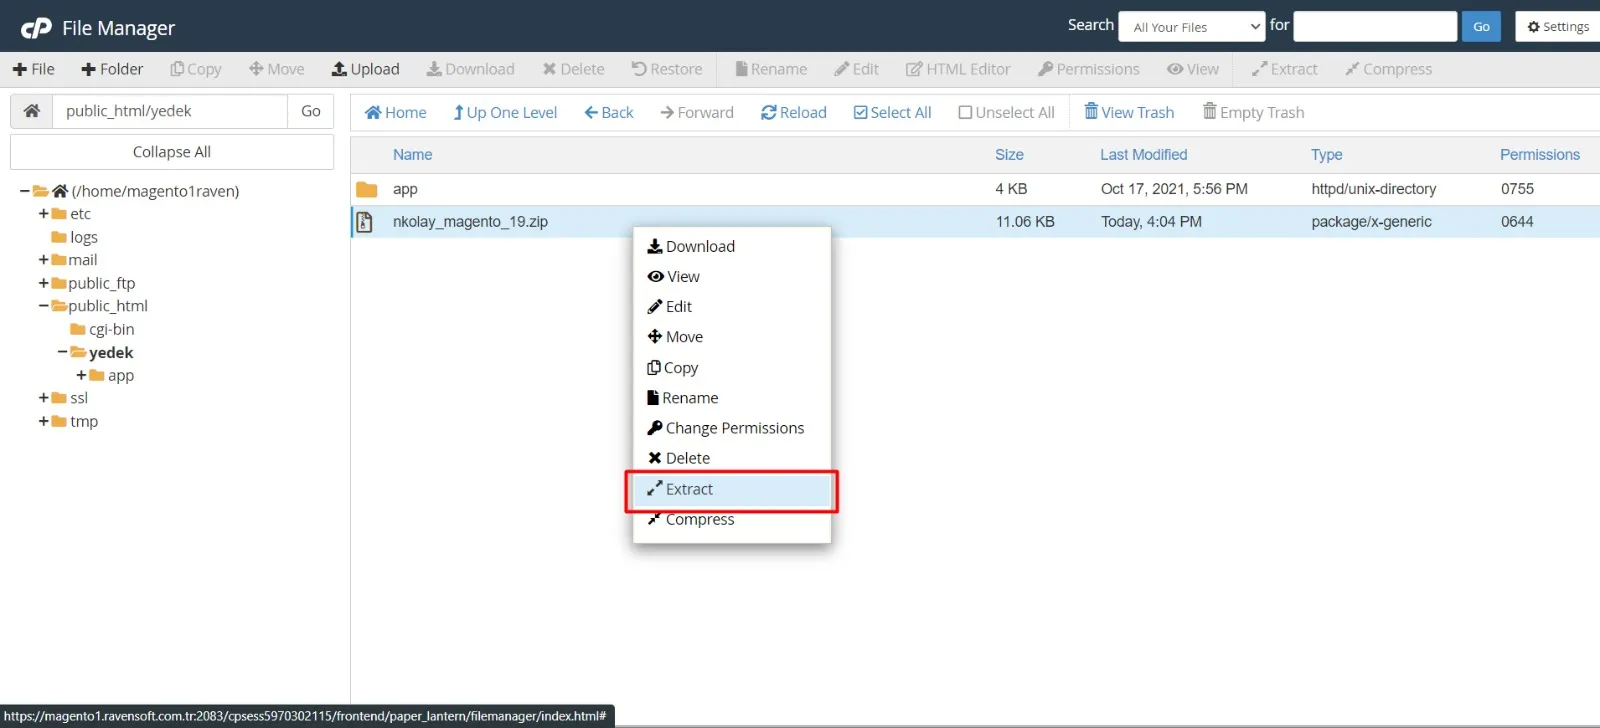Create a new Folder from toolbar
The height and width of the screenshot is (728, 1600).
(112, 69)
